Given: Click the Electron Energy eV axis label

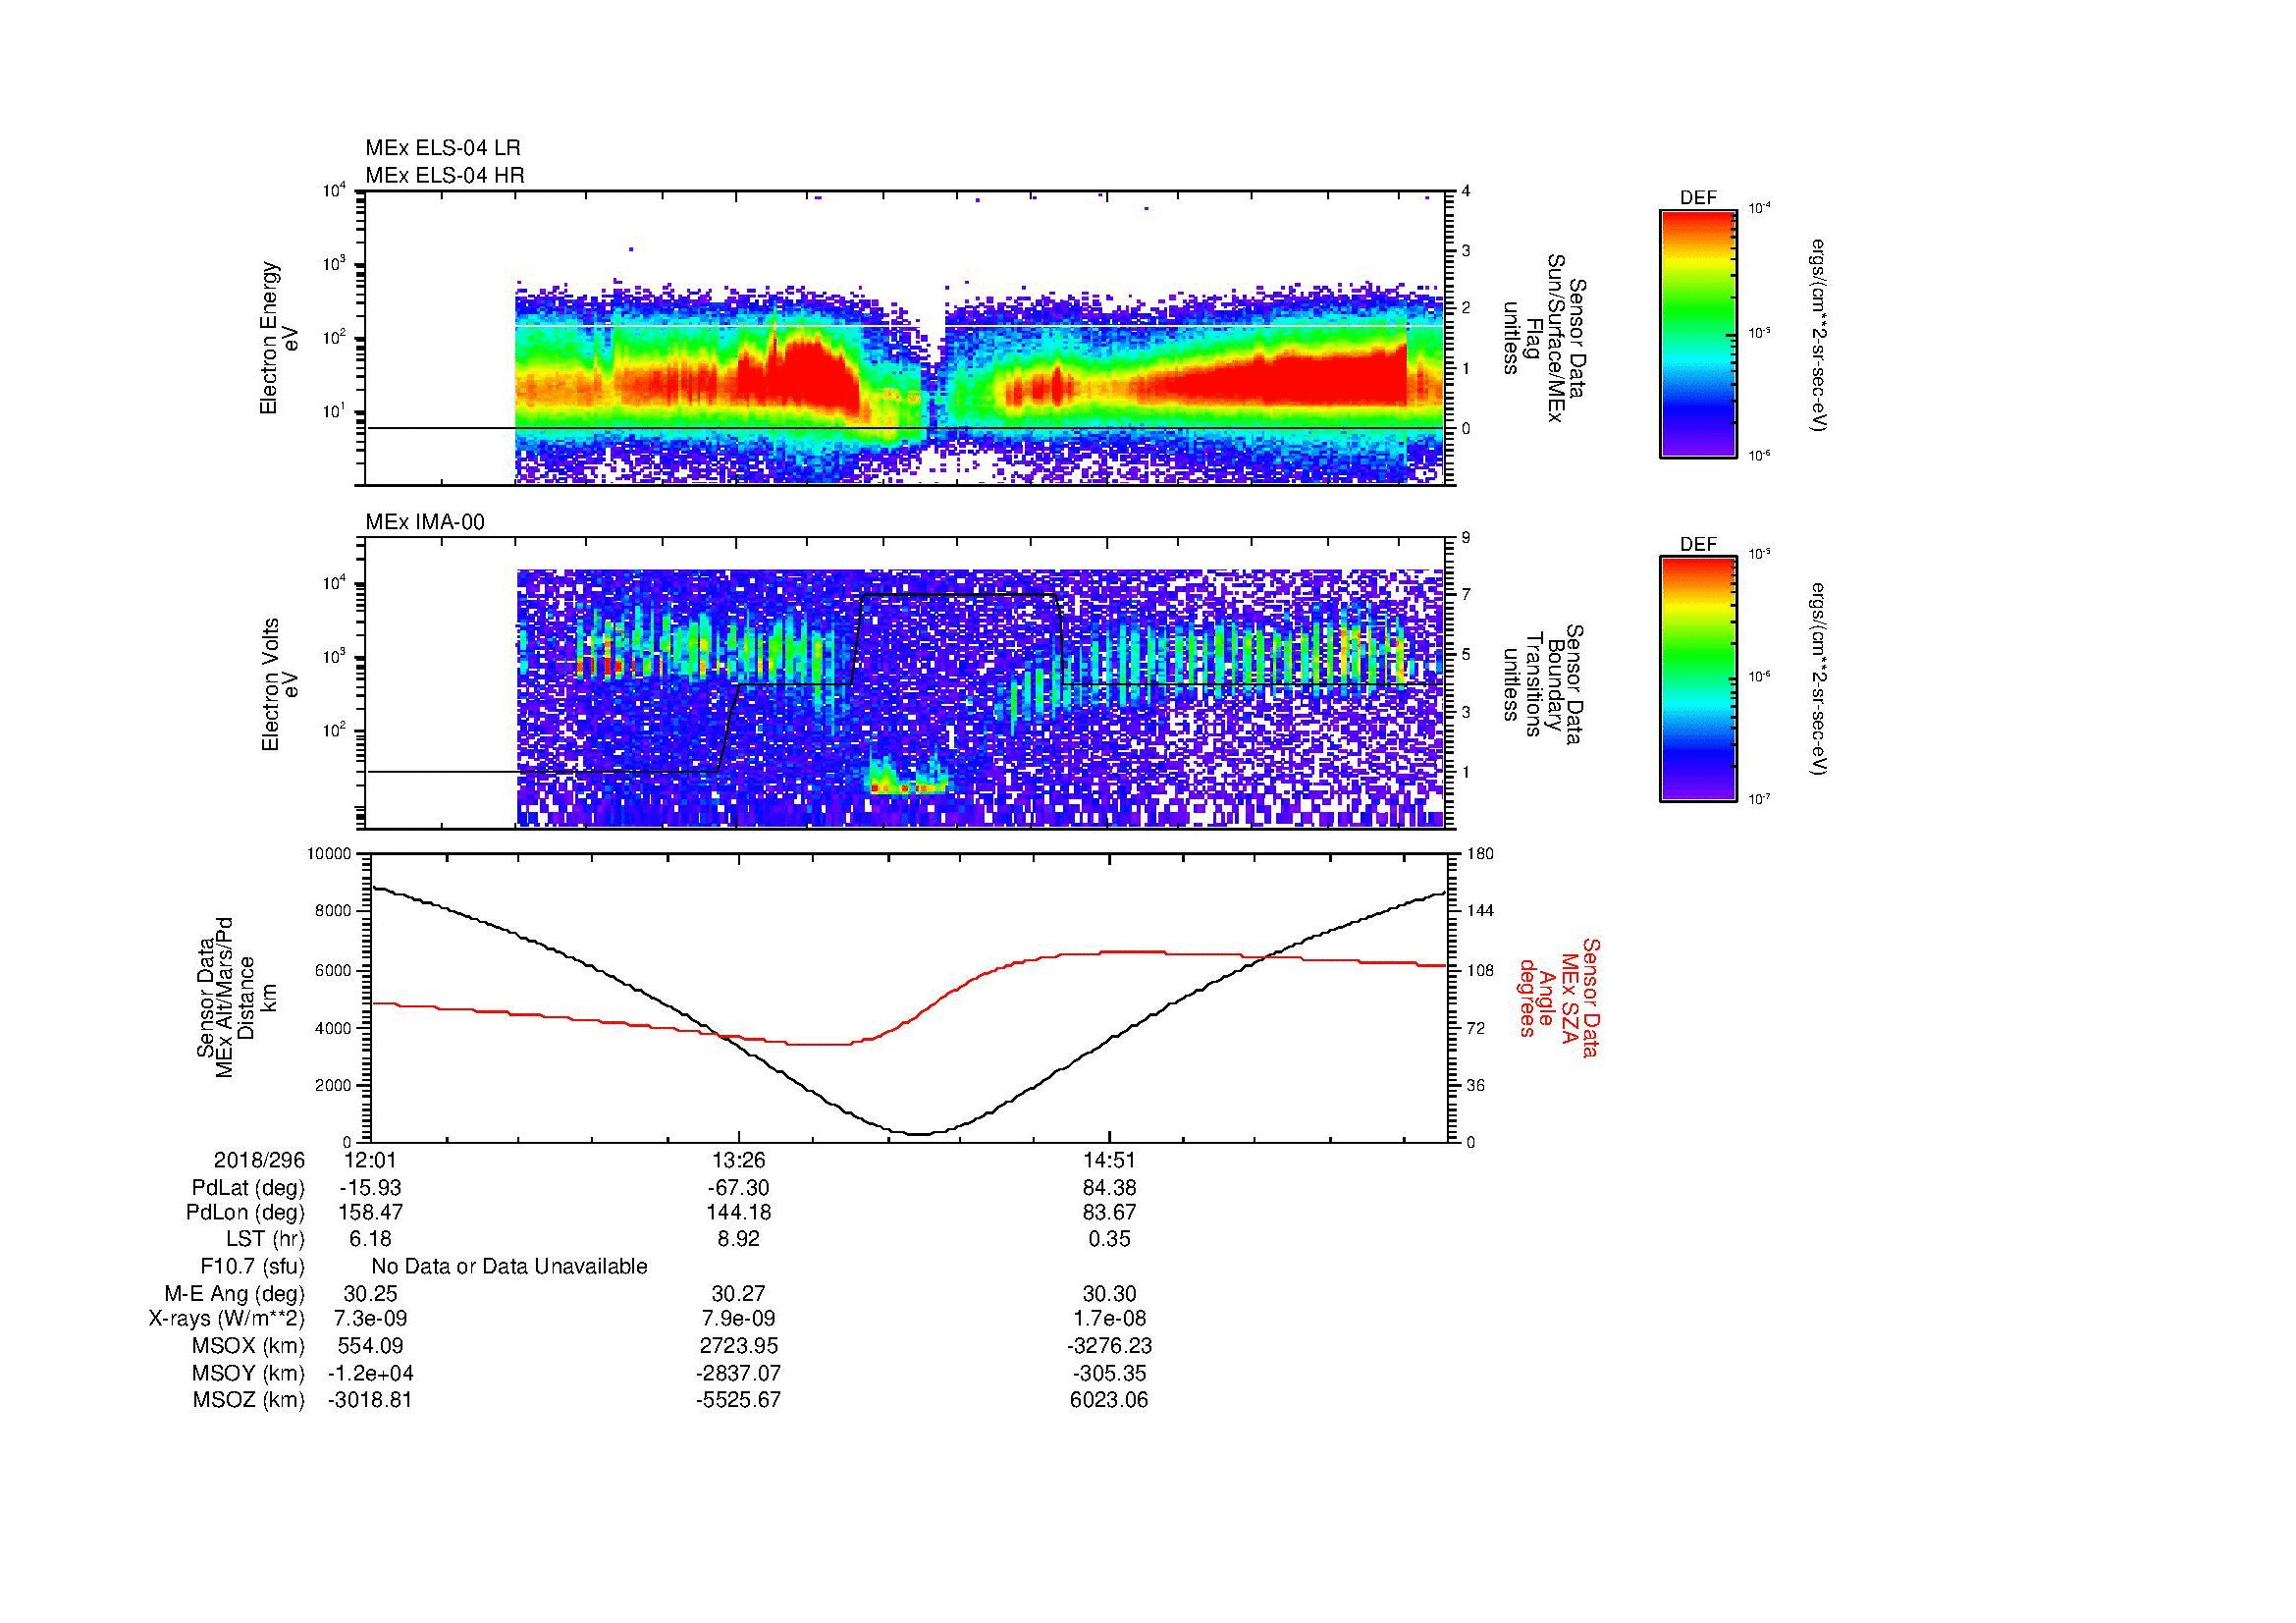Looking at the screenshot, I should [x=280, y=338].
